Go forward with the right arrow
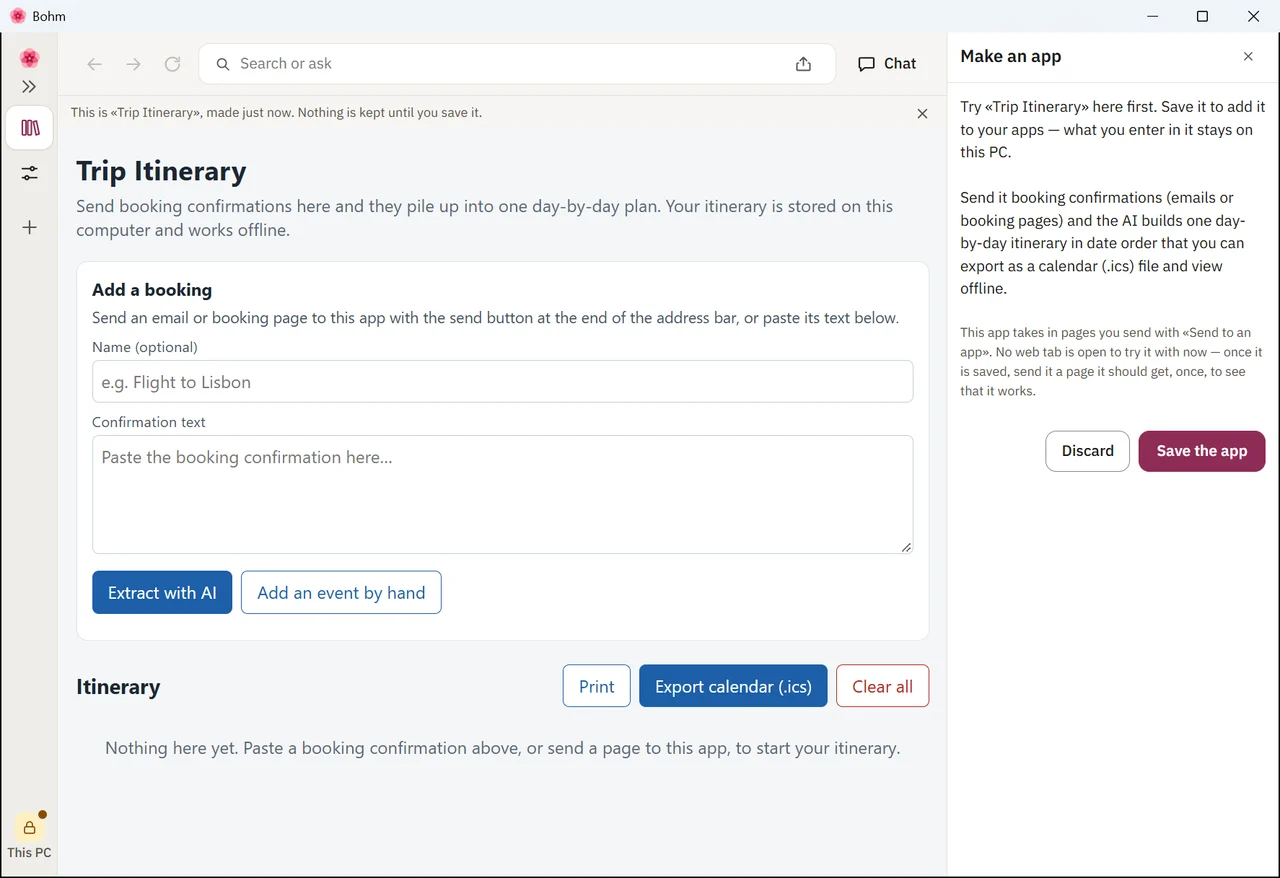 point(133,64)
